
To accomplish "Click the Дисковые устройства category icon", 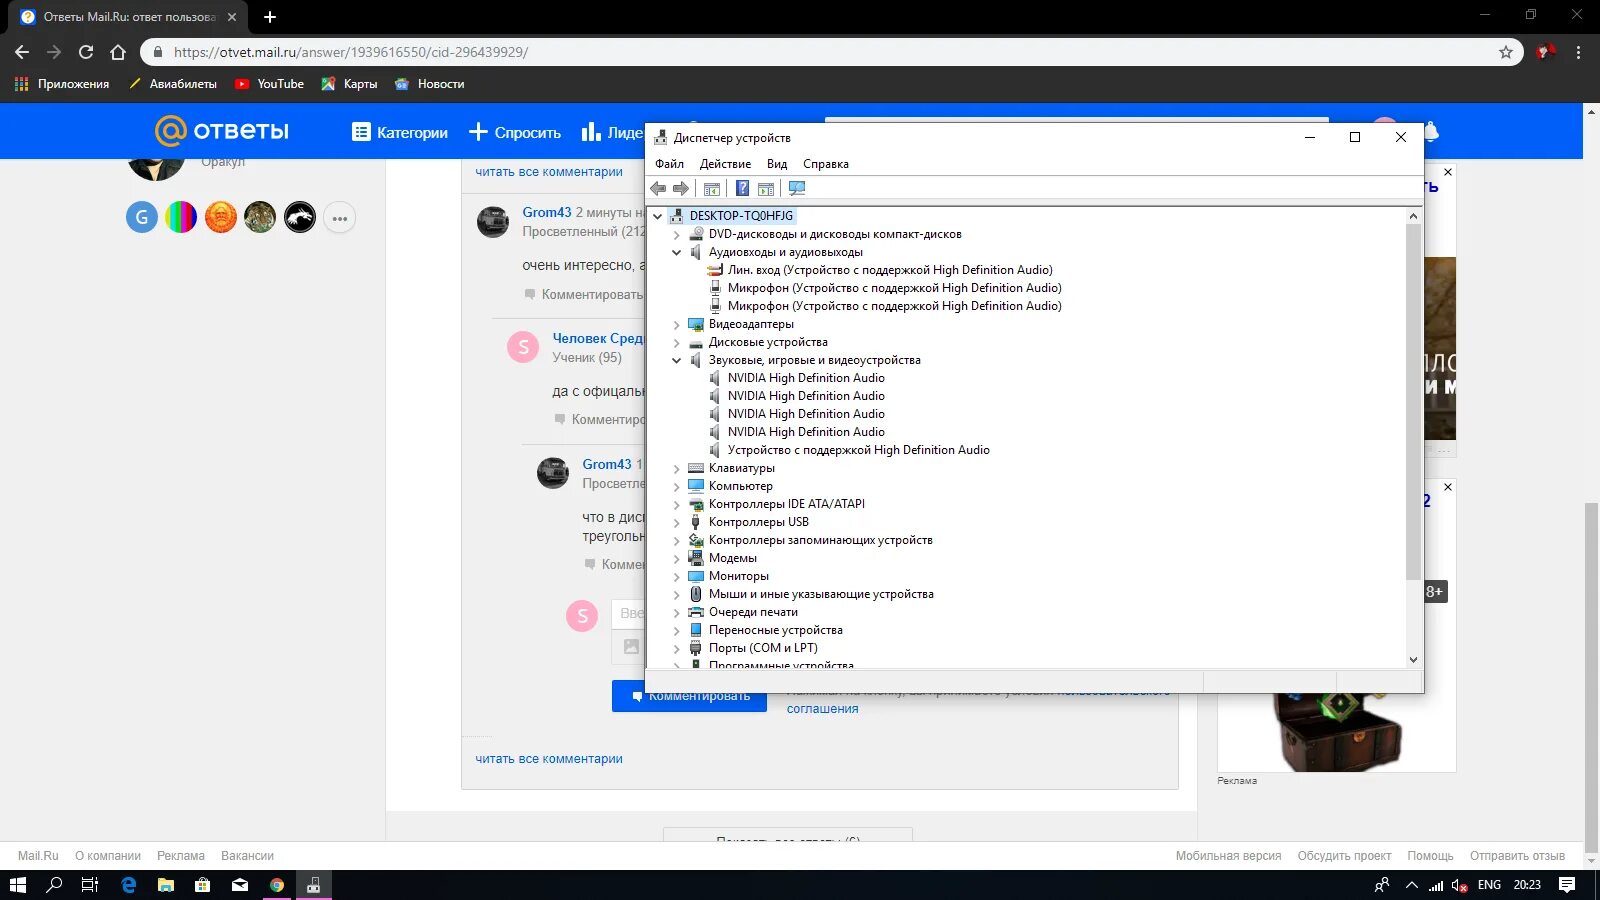I will point(696,342).
